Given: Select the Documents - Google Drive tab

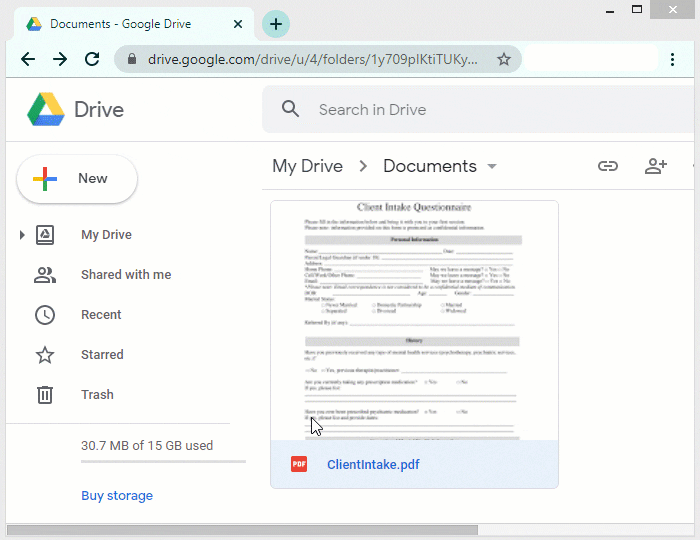Looking at the screenshot, I should [134, 24].
